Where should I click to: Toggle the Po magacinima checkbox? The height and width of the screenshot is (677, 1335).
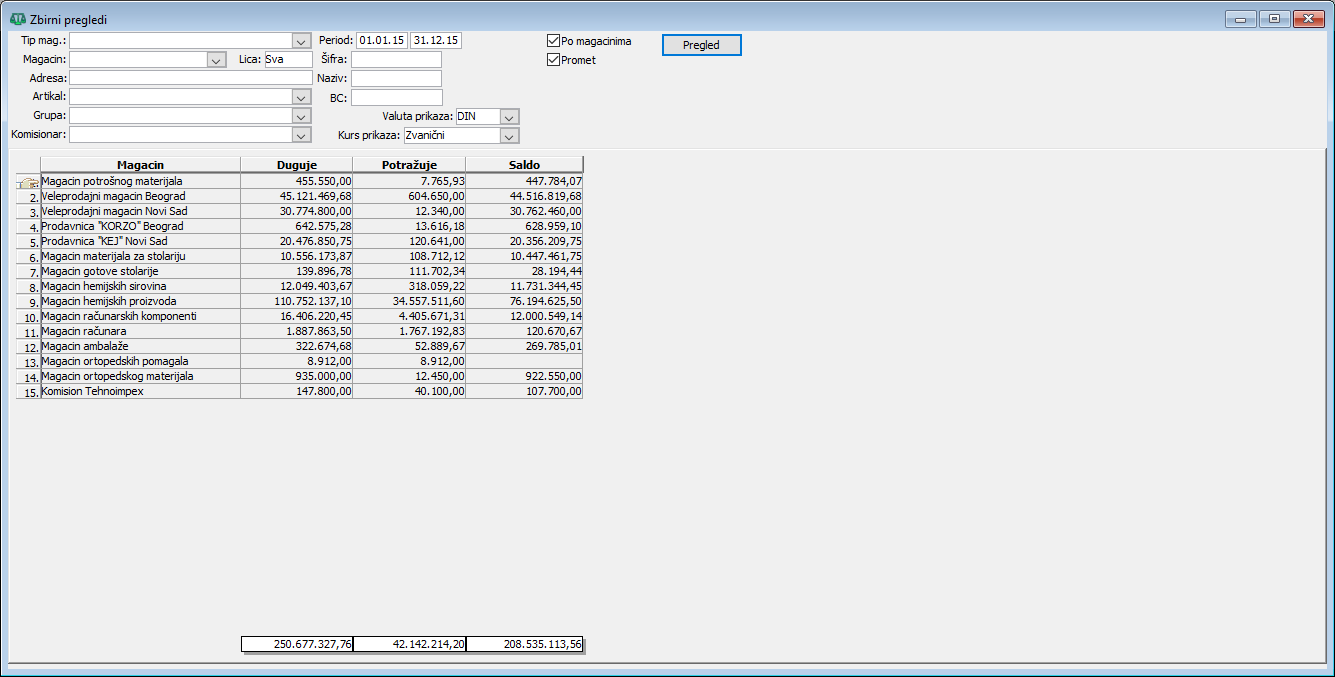click(553, 41)
